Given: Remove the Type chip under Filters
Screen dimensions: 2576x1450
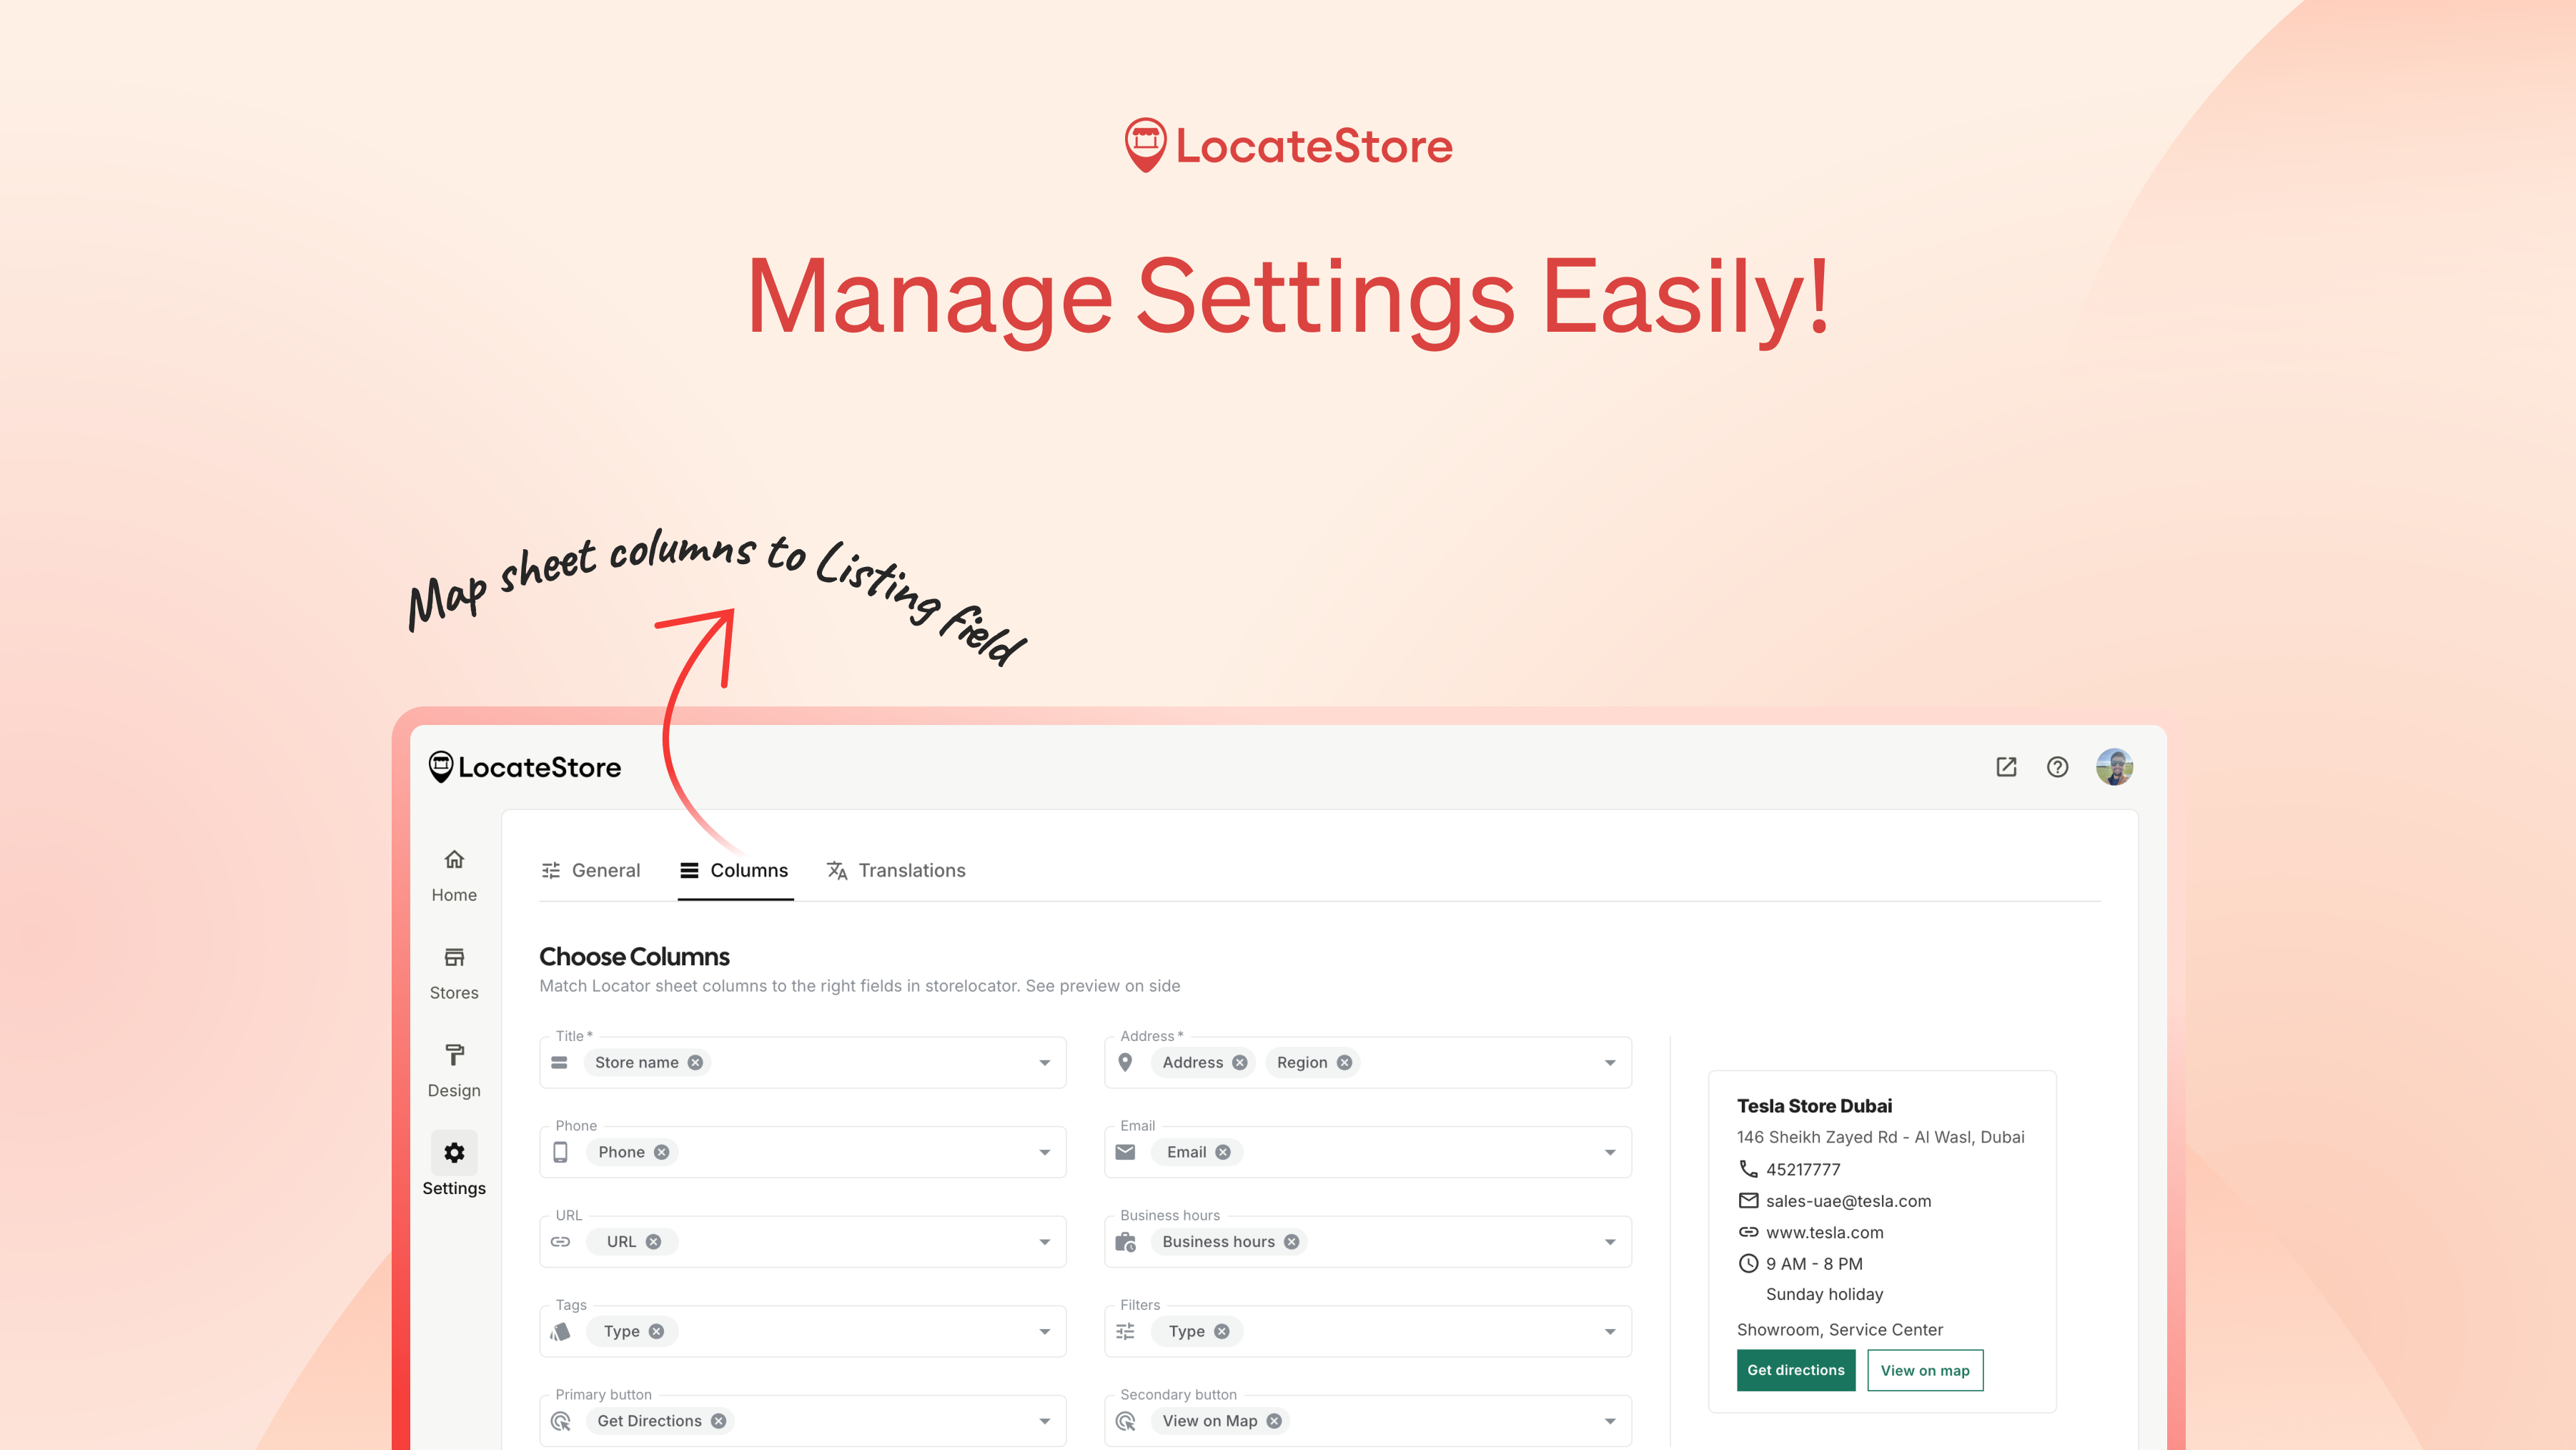Looking at the screenshot, I should point(1221,1331).
